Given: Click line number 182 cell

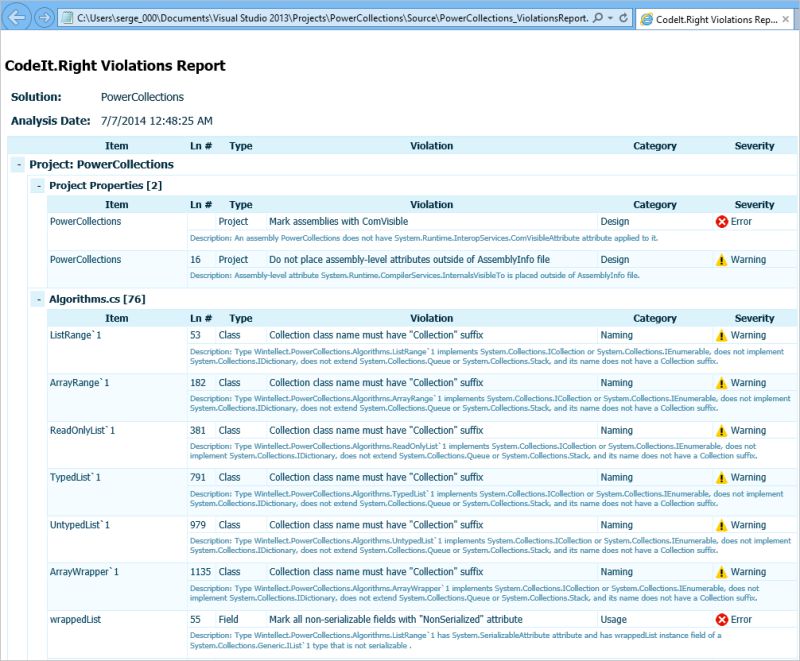Looking at the screenshot, I should 198,383.
